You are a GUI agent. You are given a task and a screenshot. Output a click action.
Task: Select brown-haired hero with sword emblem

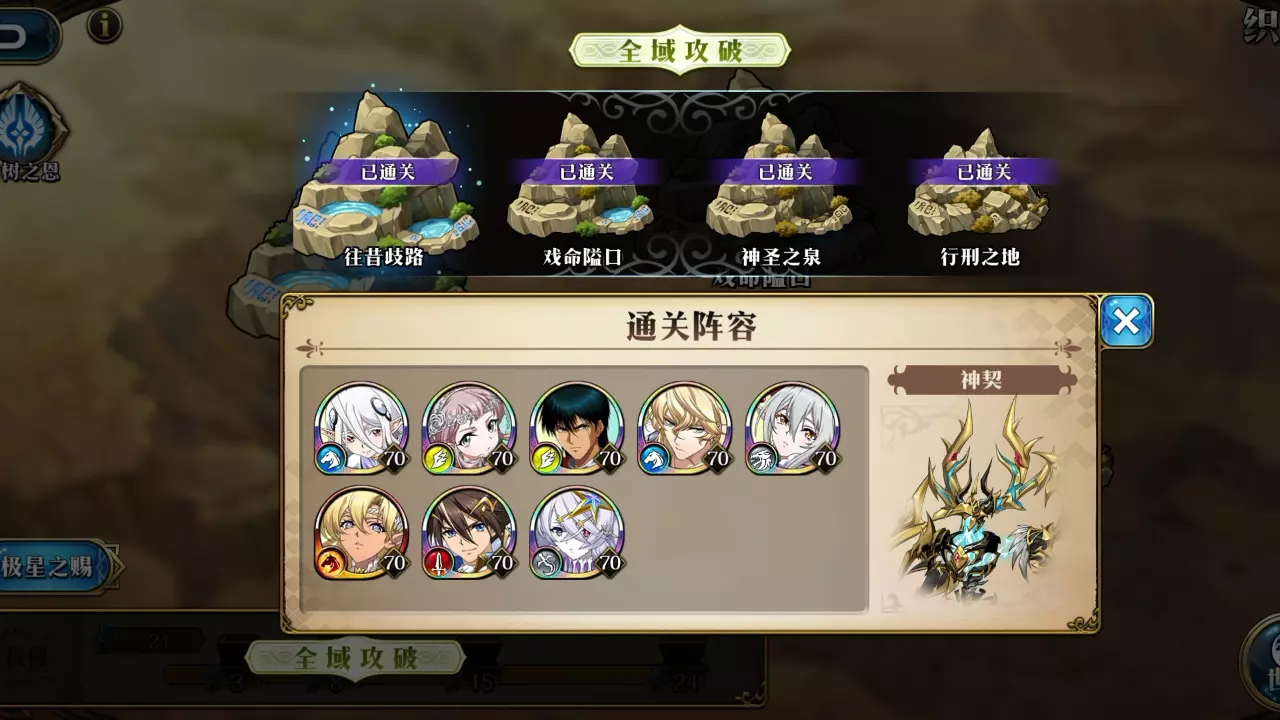tap(470, 533)
